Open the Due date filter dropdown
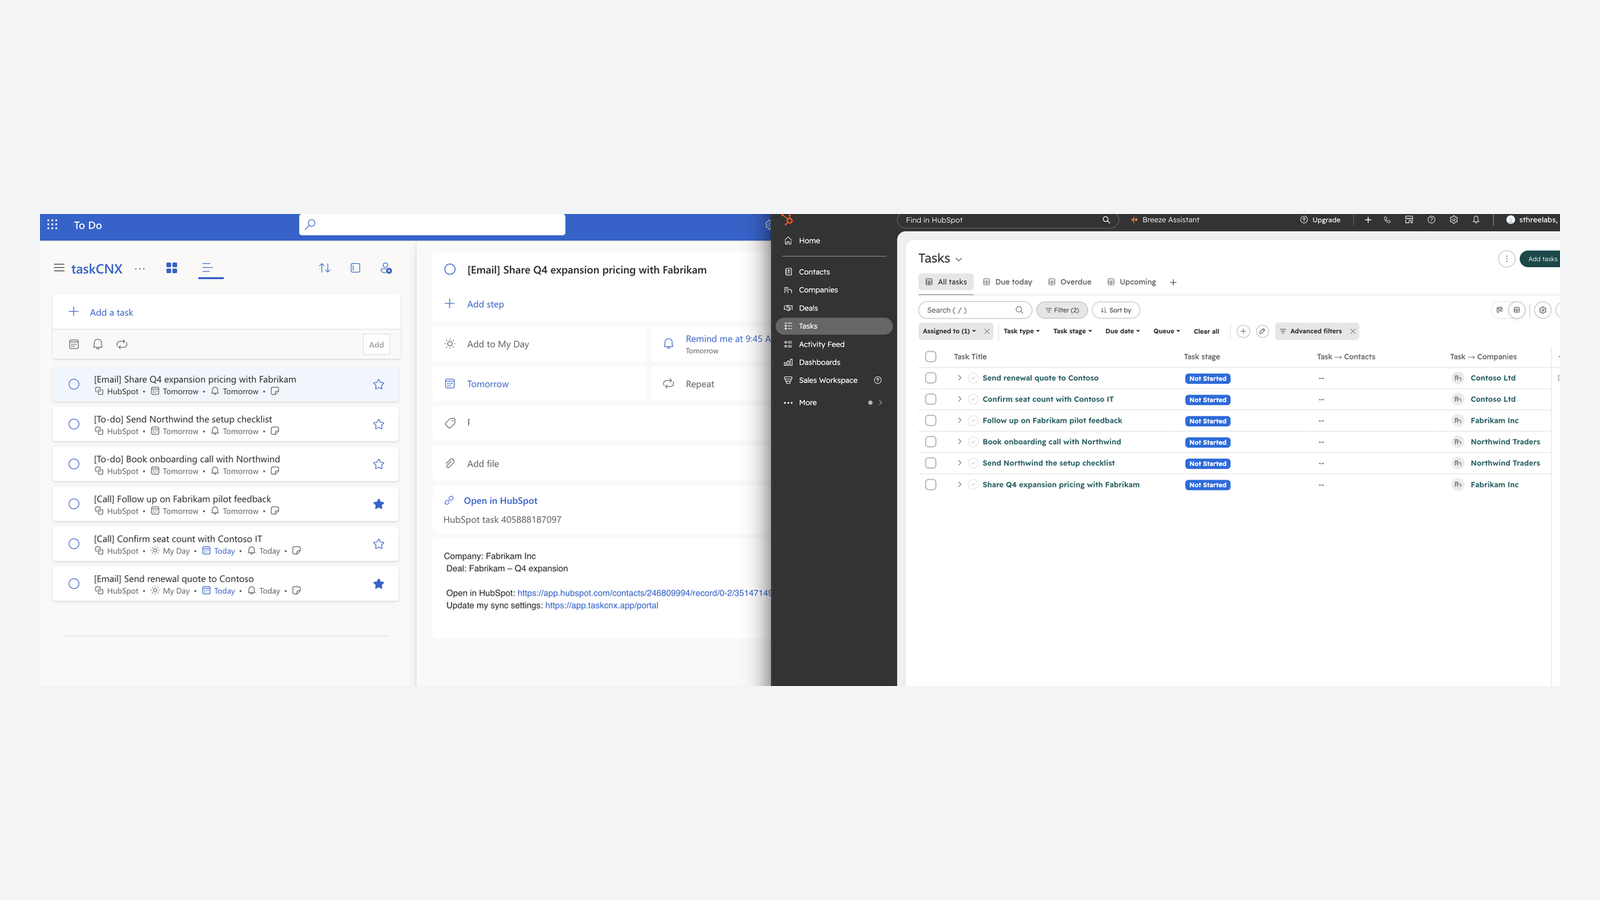The width and height of the screenshot is (1600, 900). 1123,331
